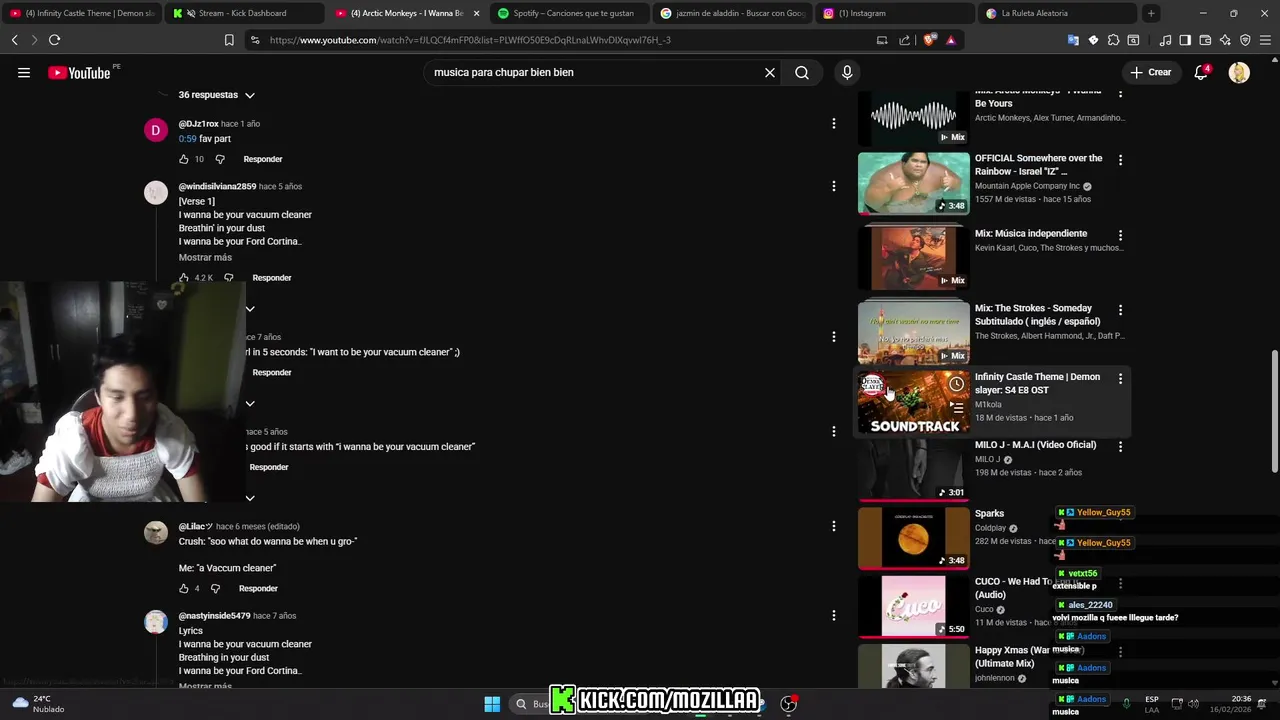The width and height of the screenshot is (1280, 720).
Task: Run search with the magnifier button
Action: pyautogui.click(x=802, y=72)
